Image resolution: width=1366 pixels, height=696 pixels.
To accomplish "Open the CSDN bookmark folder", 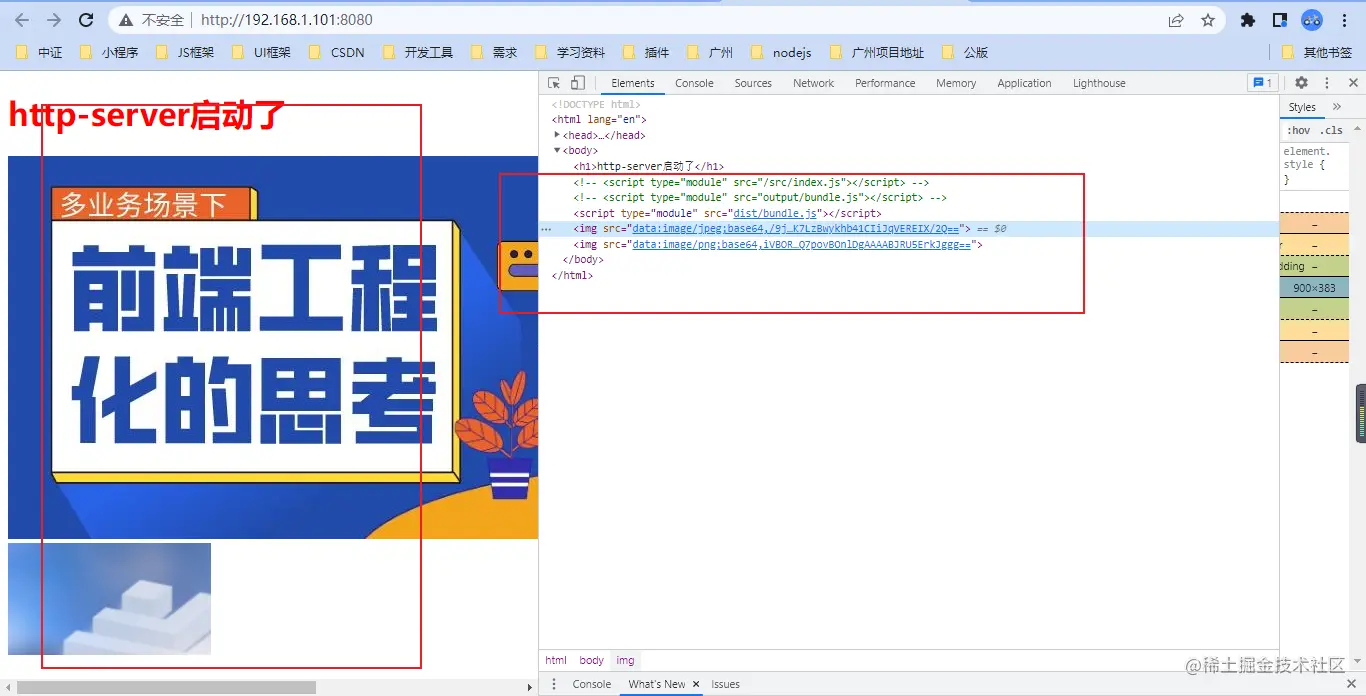I will 337,52.
